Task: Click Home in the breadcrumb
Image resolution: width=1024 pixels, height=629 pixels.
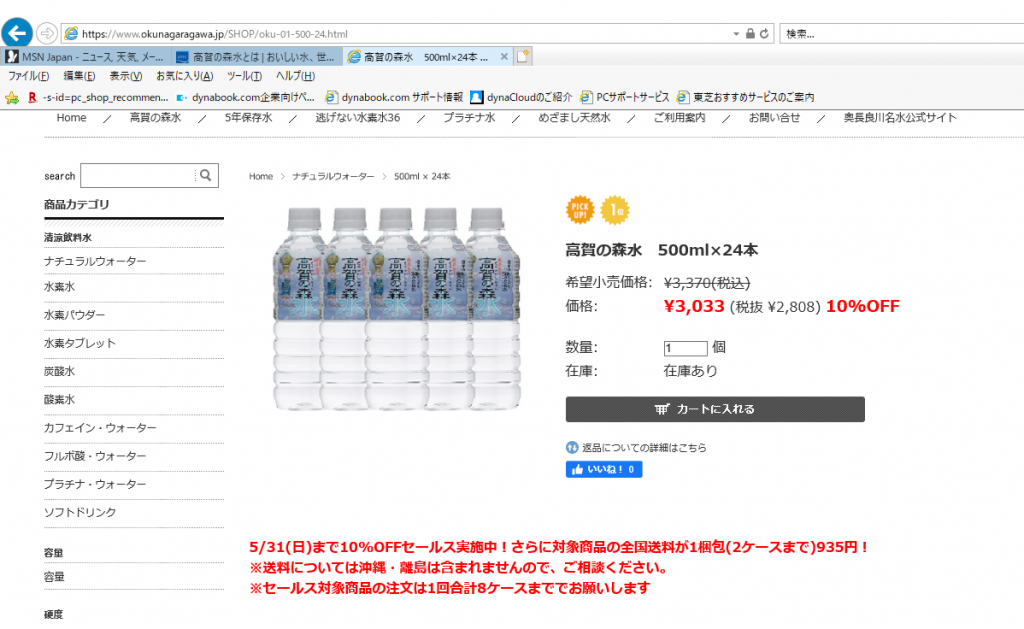Action: [x=261, y=176]
